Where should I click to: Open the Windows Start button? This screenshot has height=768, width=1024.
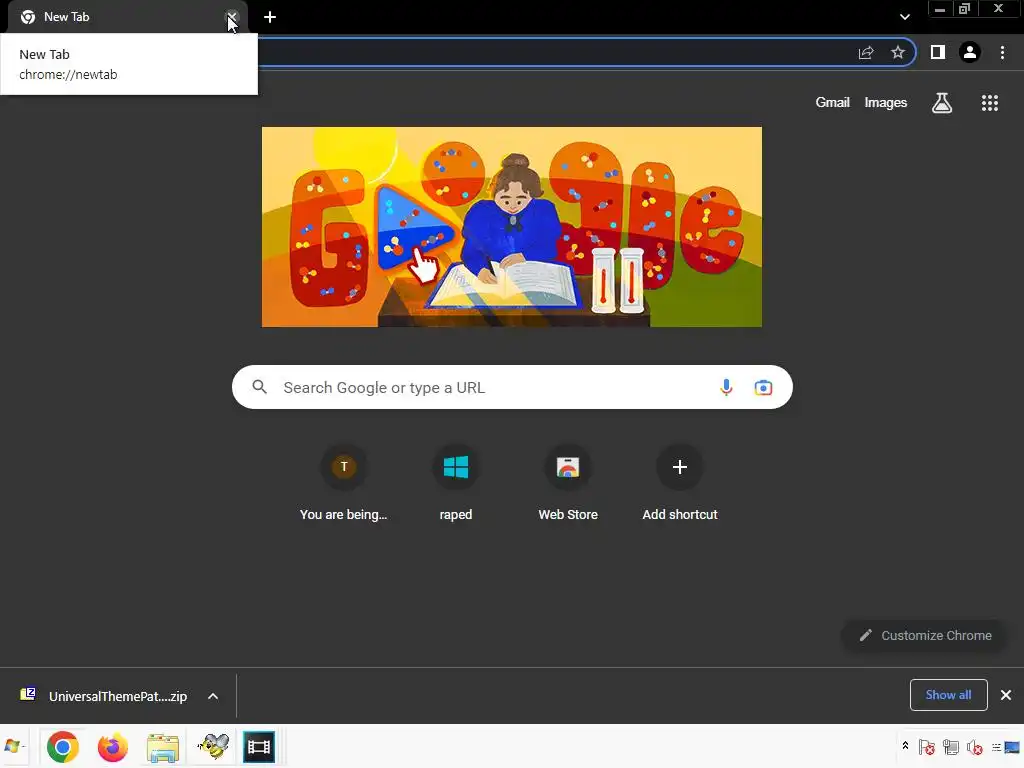[13, 746]
